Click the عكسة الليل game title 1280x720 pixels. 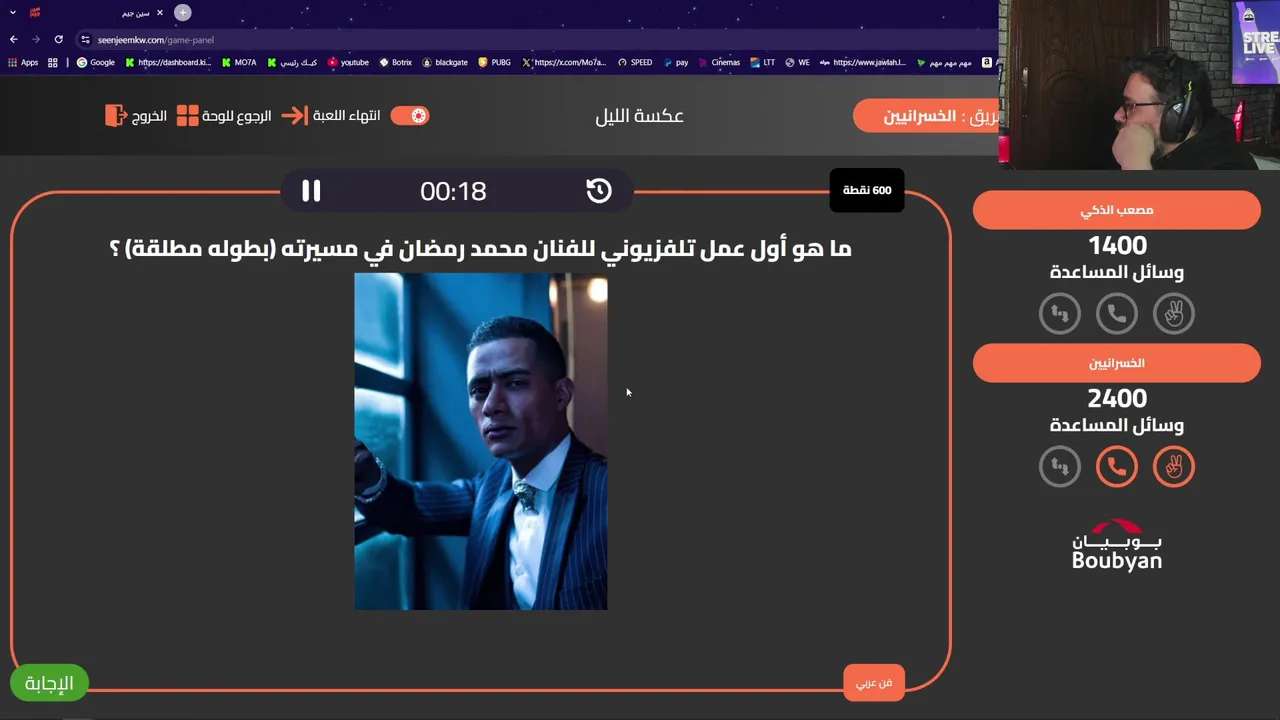coord(640,116)
